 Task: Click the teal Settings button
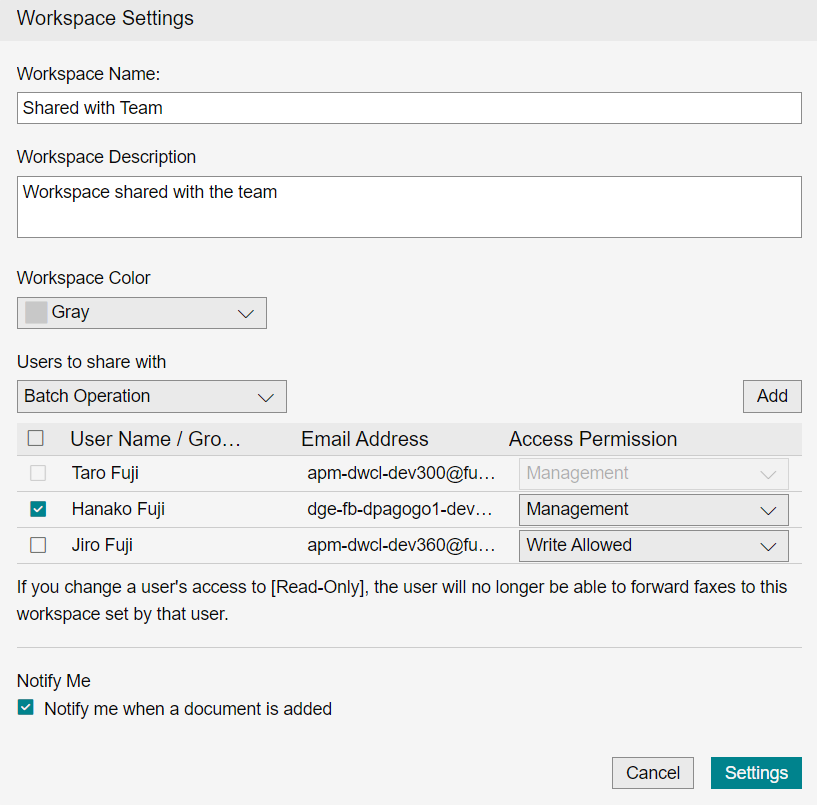point(756,773)
